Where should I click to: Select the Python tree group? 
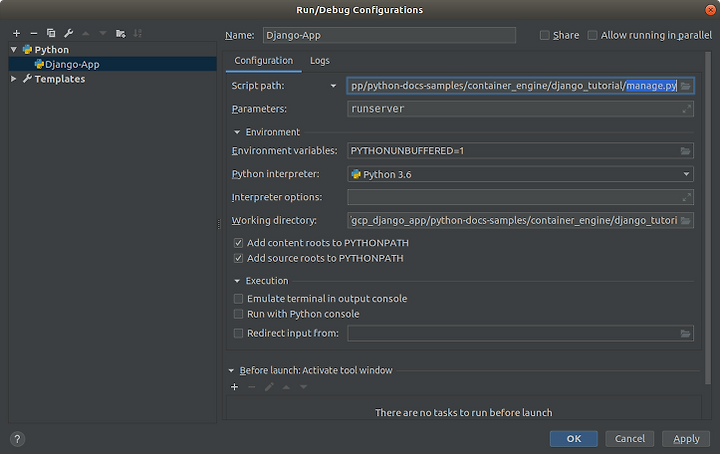tap(51, 50)
